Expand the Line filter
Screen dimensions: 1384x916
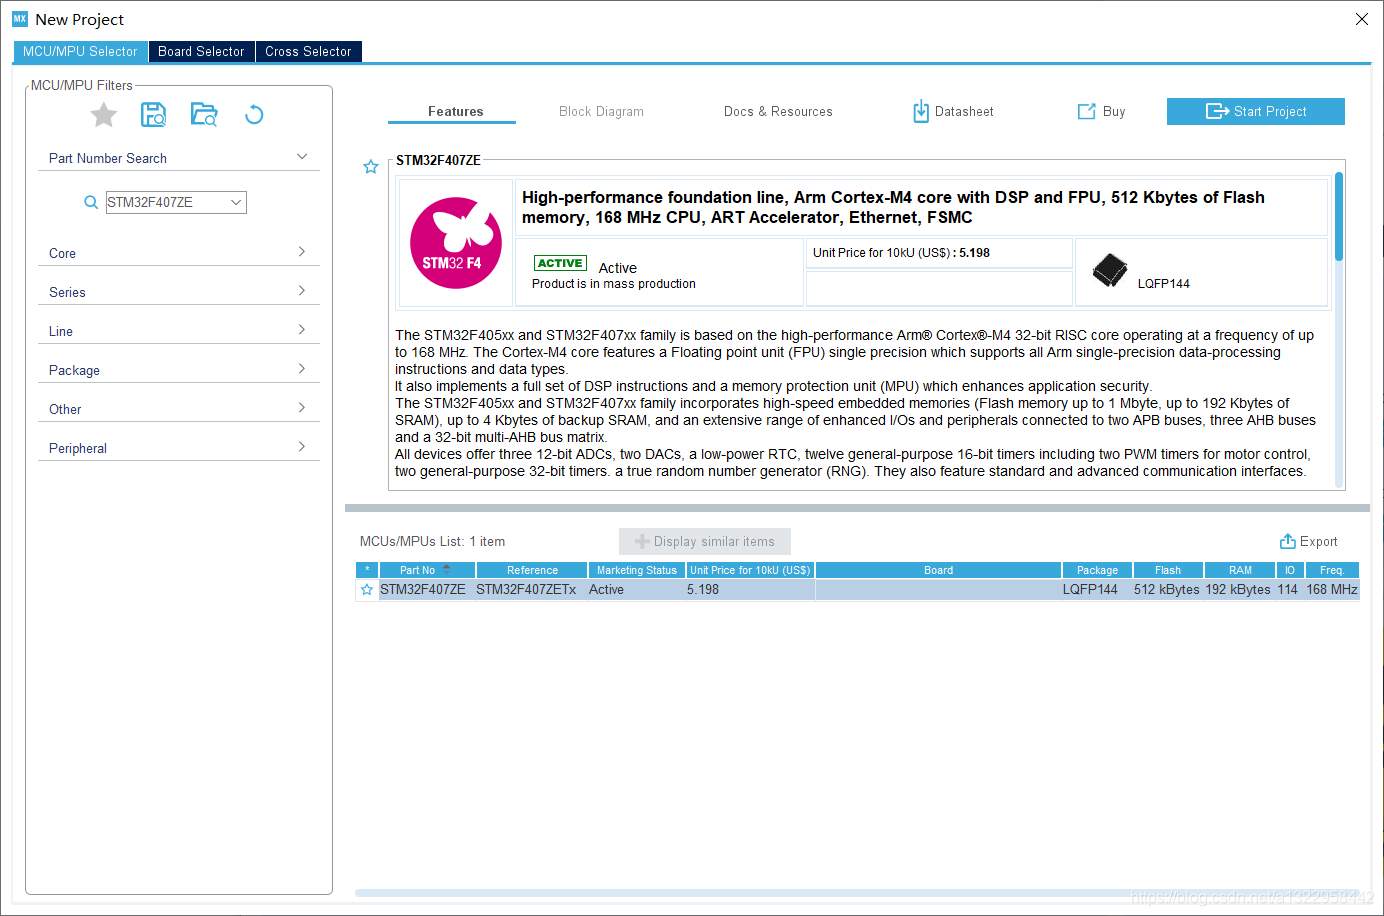point(179,331)
